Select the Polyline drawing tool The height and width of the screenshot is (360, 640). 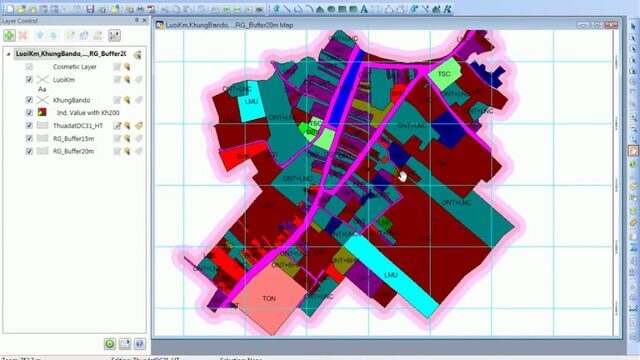298,9
